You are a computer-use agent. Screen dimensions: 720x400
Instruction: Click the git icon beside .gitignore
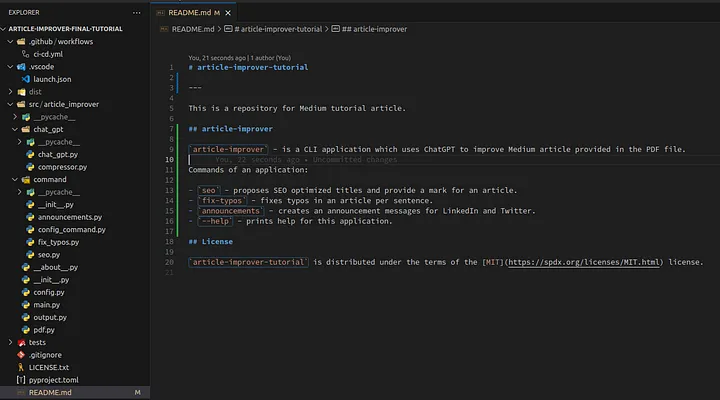pos(20,355)
